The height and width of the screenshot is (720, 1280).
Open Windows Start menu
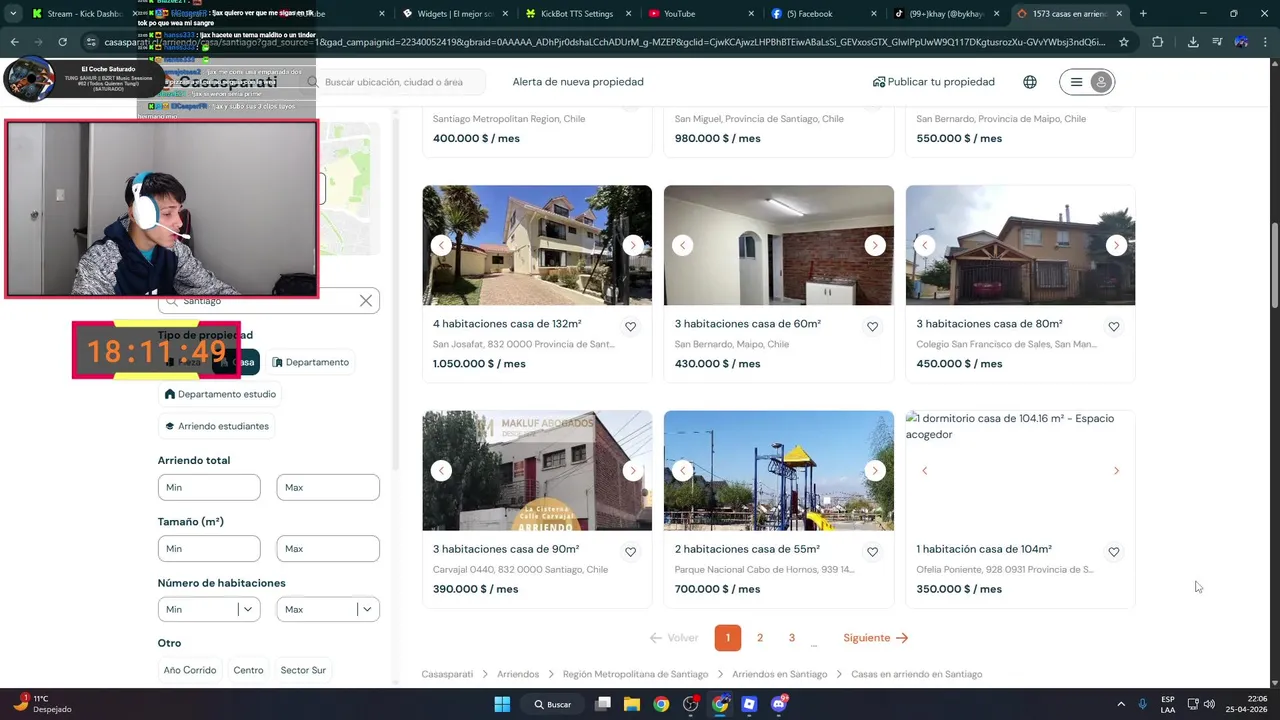point(502,704)
